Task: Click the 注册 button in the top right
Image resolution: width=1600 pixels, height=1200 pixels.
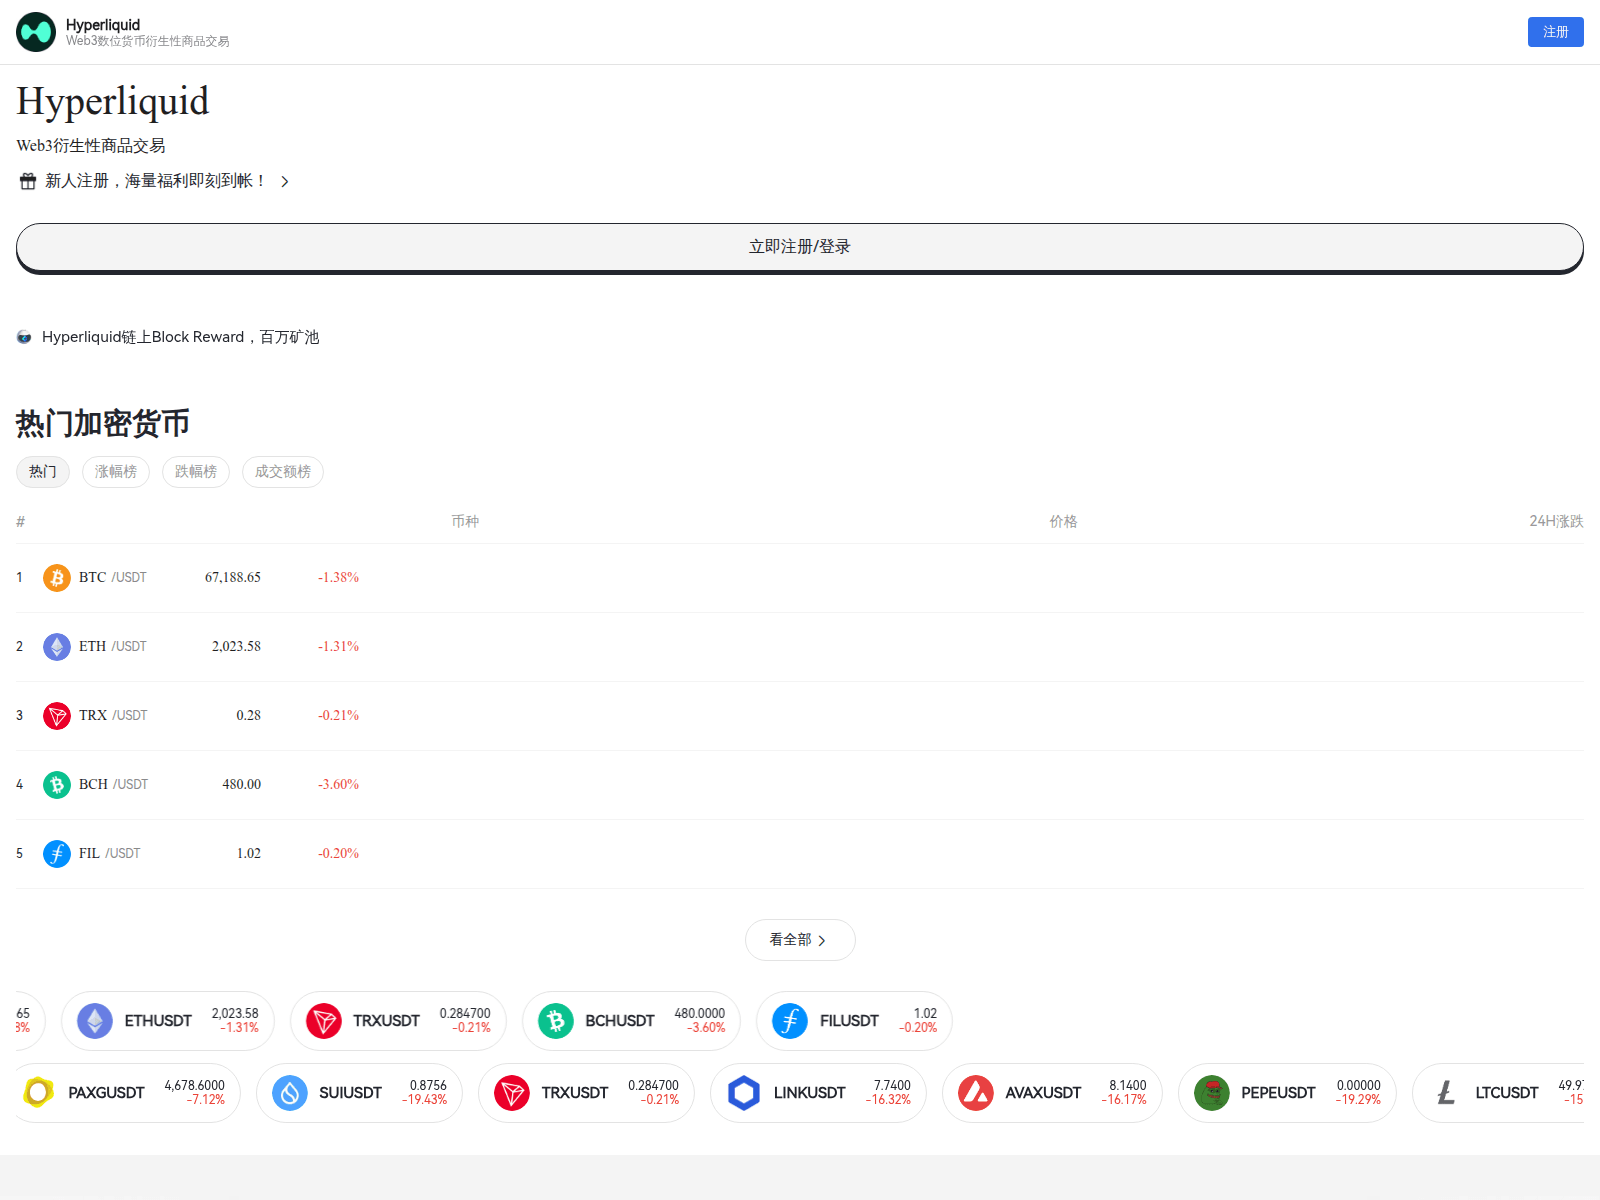Action: click(1555, 31)
